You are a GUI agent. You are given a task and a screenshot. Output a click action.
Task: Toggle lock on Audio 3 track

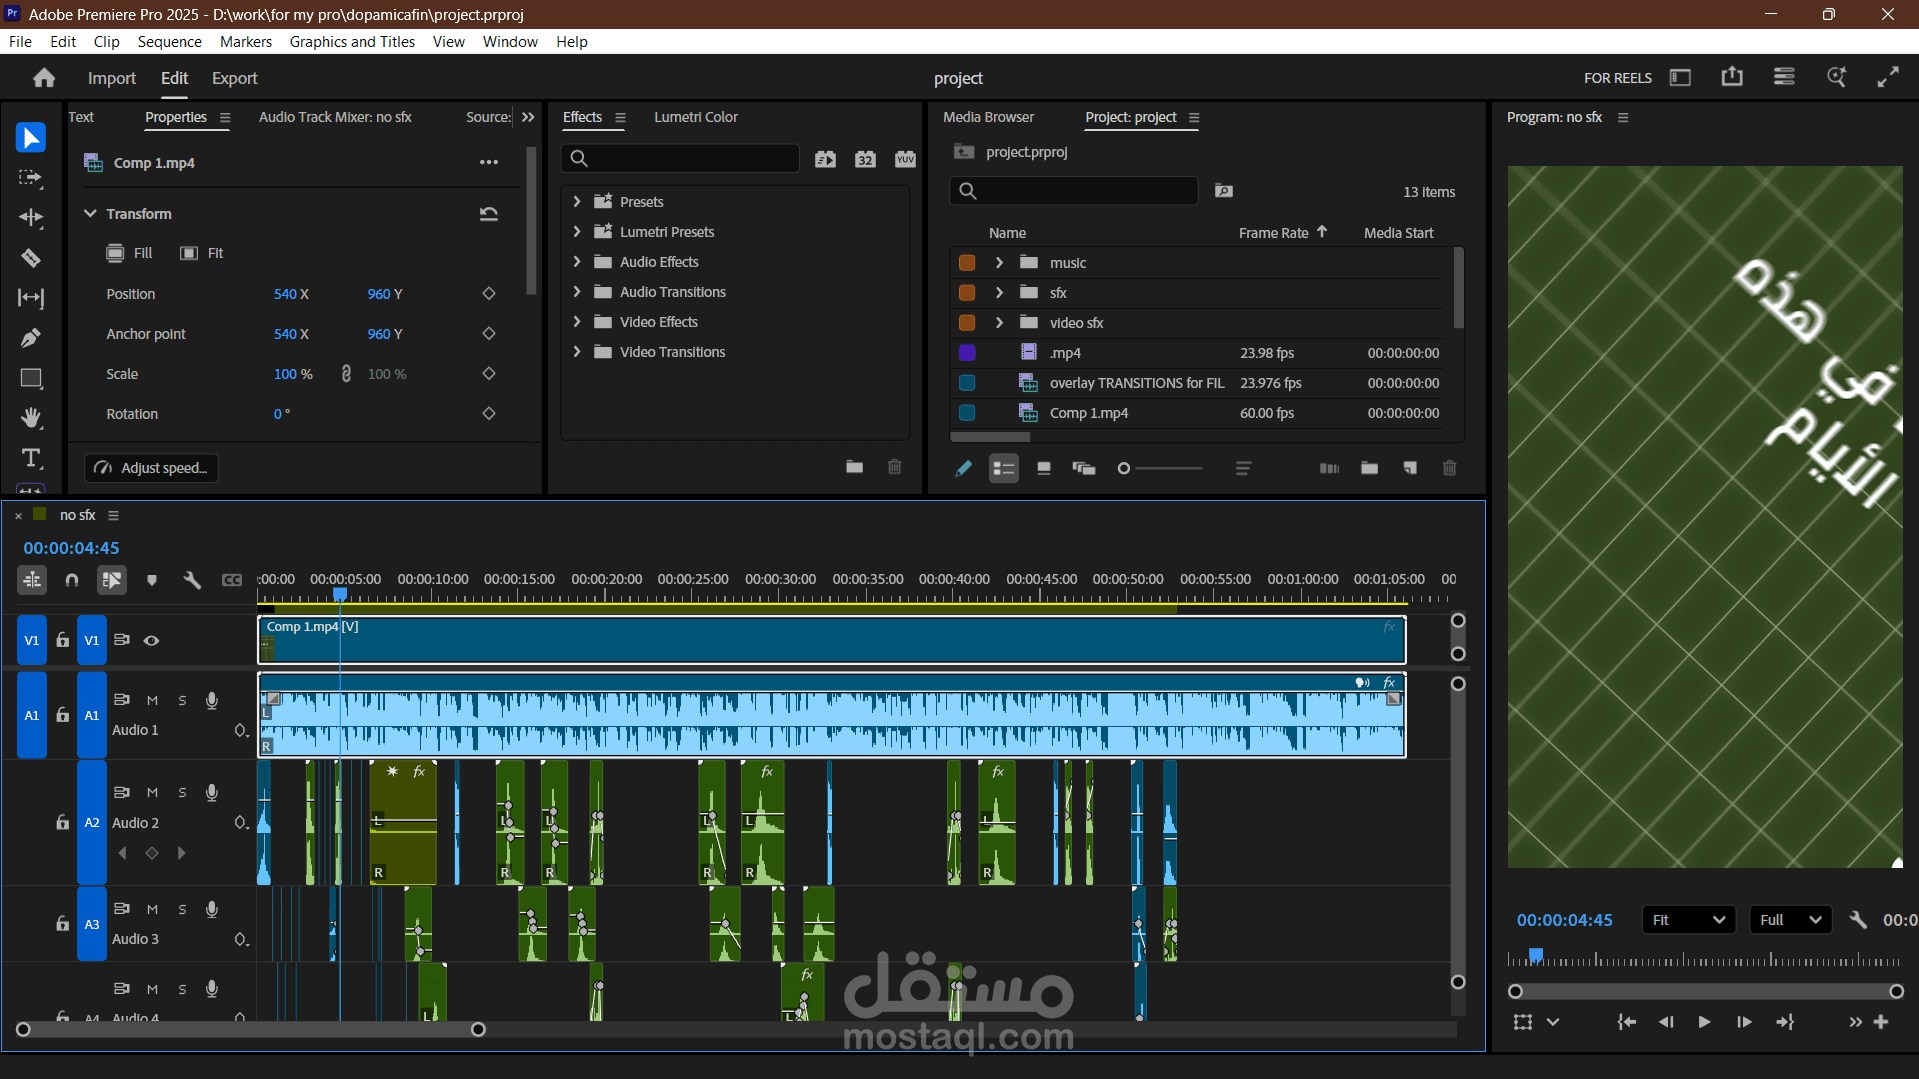(x=62, y=924)
